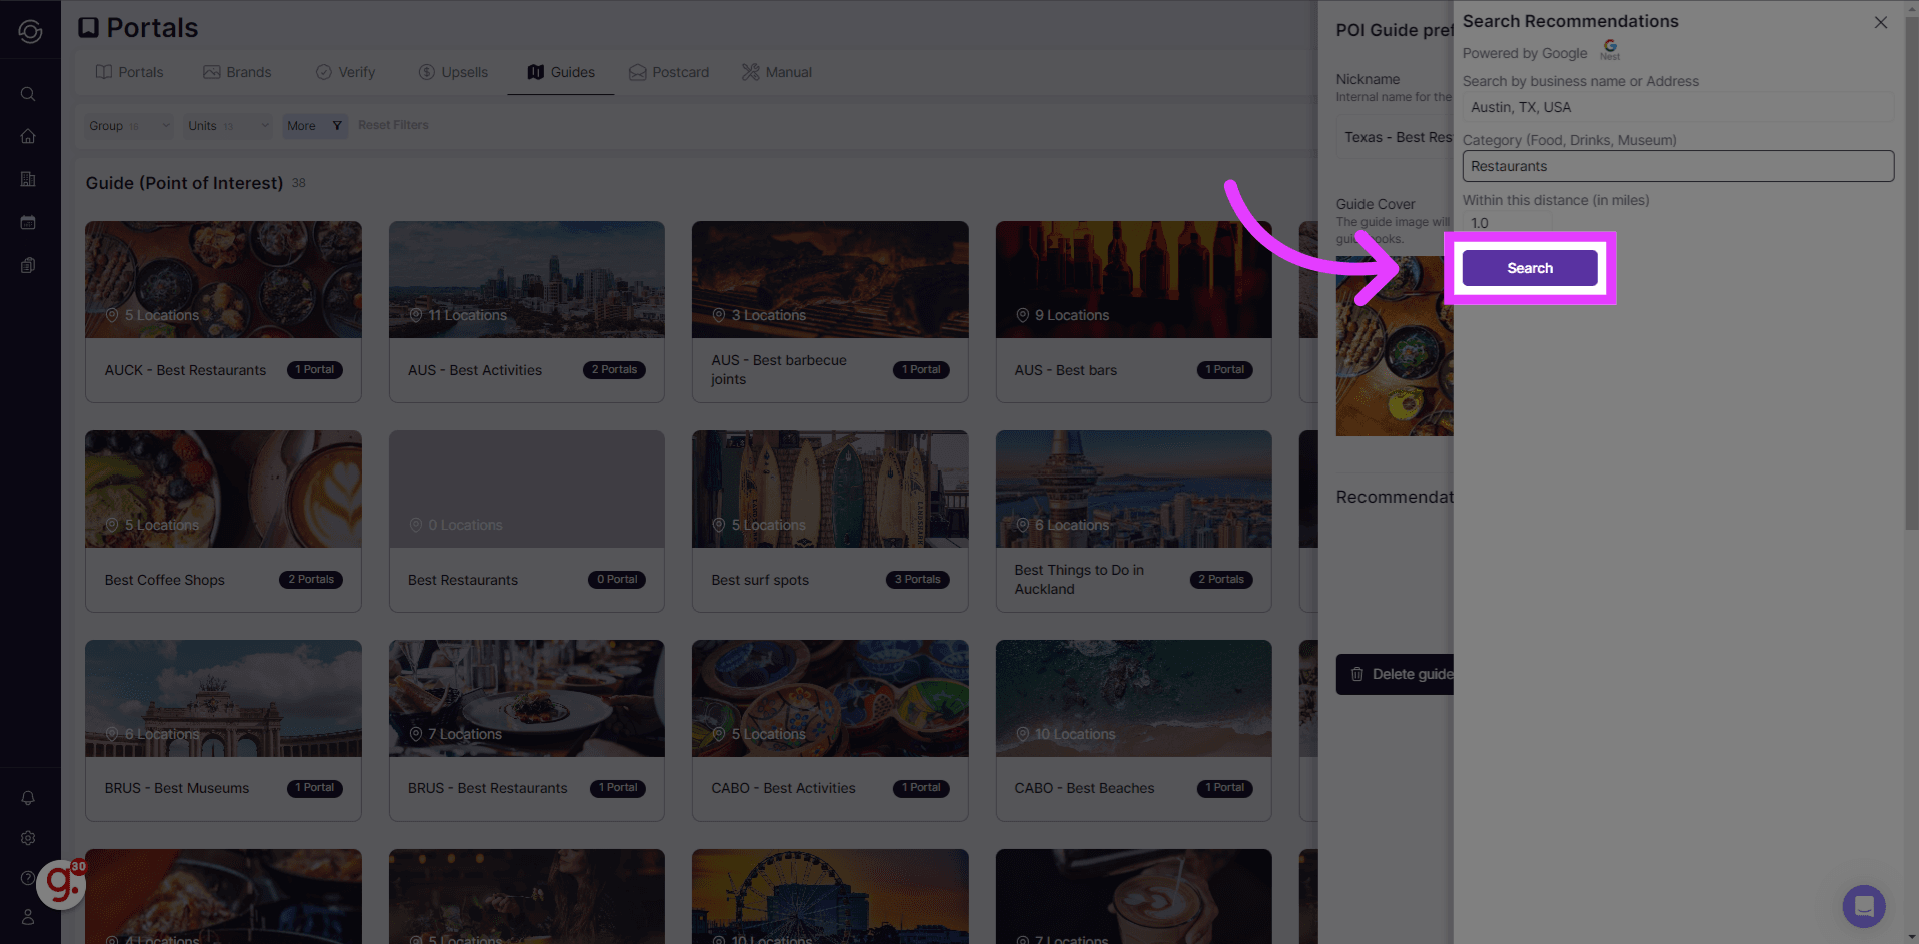This screenshot has height=944, width=1919.
Task: Expand the Units filter dropdown
Action: [226, 125]
